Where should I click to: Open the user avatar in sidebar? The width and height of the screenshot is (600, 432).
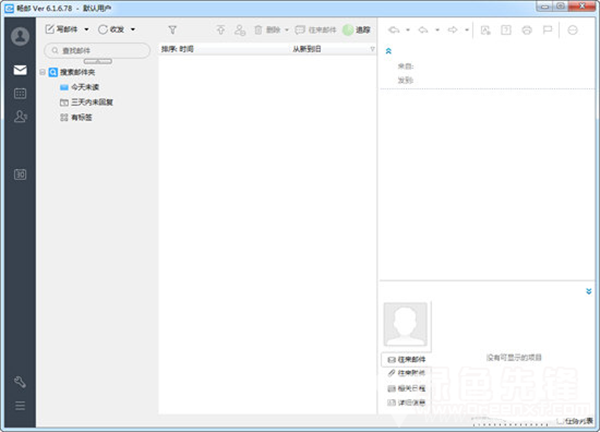coord(20,36)
